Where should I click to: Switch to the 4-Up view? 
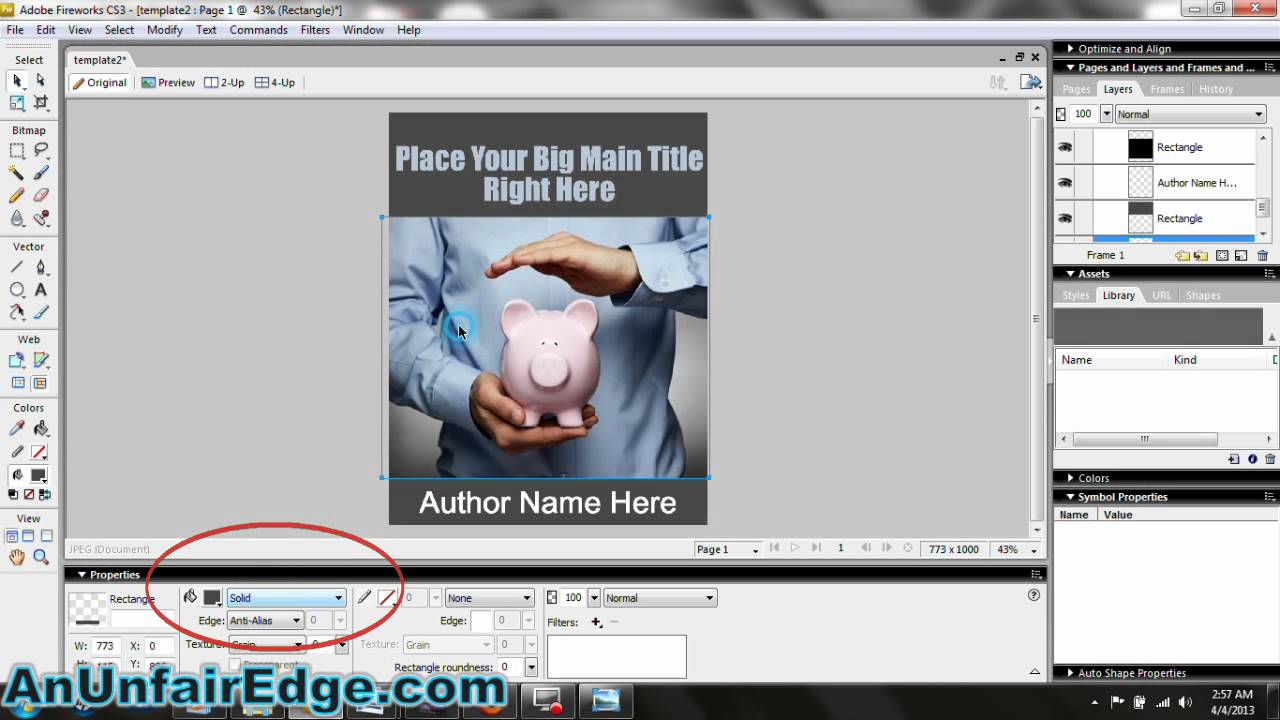click(x=275, y=83)
